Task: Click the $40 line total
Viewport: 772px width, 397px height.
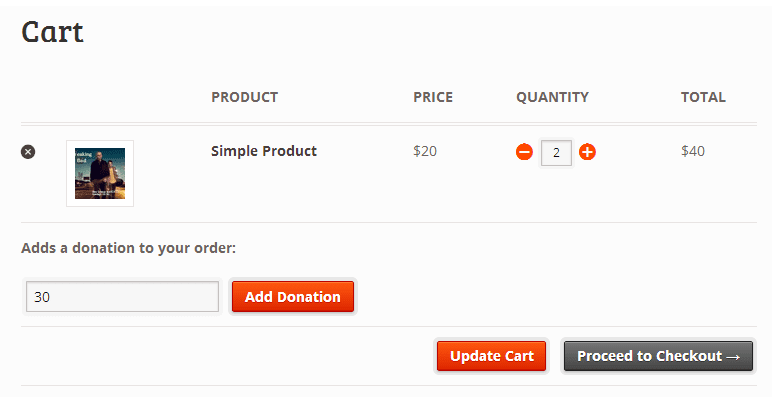Action: point(693,151)
